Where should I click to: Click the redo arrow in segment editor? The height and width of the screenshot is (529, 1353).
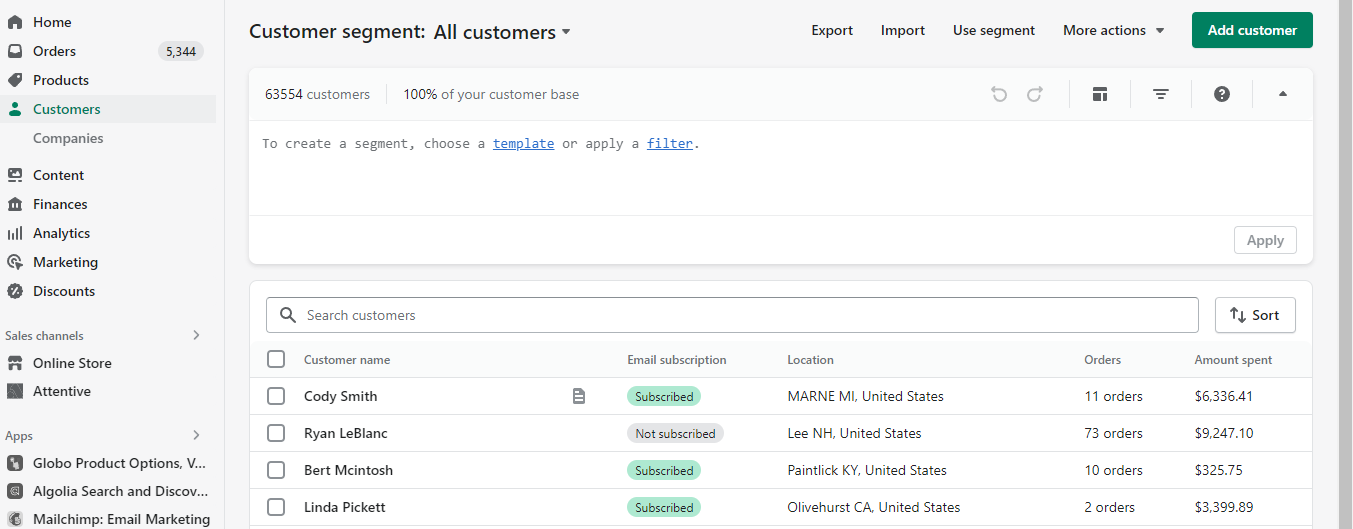pos(1035,94)
